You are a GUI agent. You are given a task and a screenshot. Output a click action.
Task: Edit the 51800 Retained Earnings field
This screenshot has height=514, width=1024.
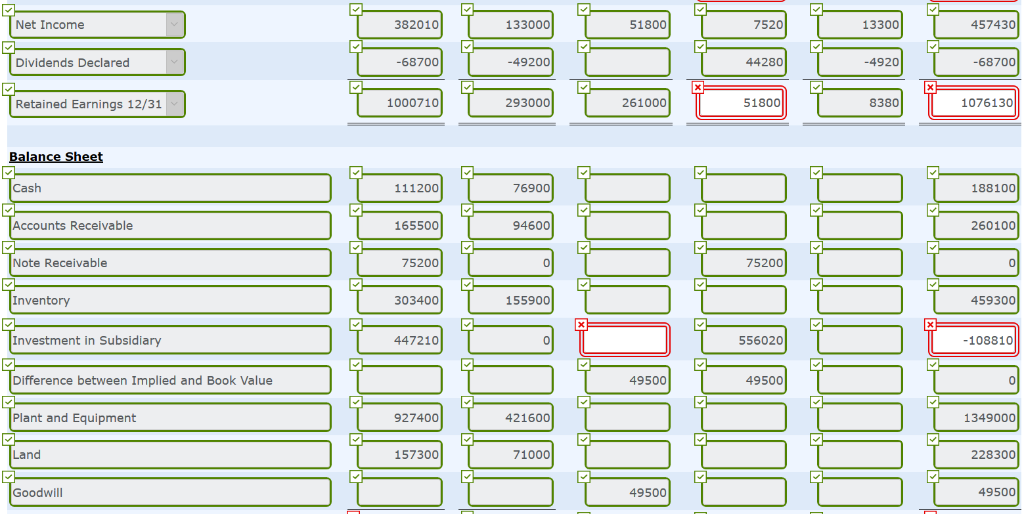pyautogui.click(x=741, y=103)
